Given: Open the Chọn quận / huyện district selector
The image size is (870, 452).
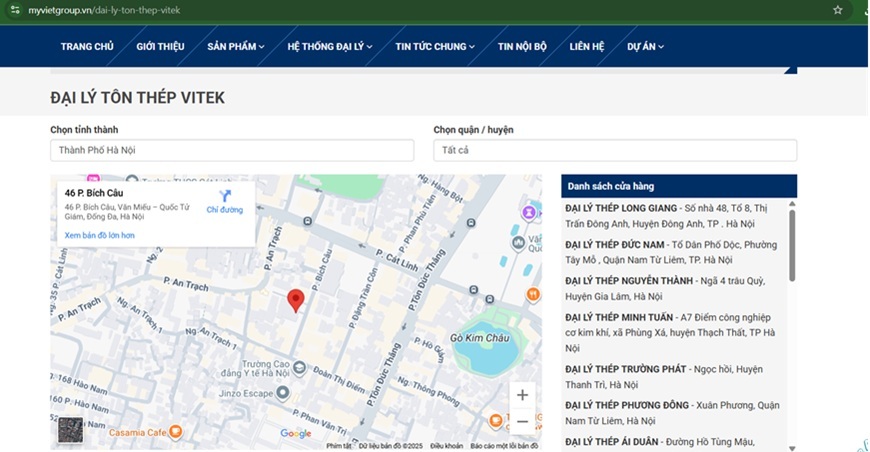Looking at the screenshot, I should (x=615, y=150).
